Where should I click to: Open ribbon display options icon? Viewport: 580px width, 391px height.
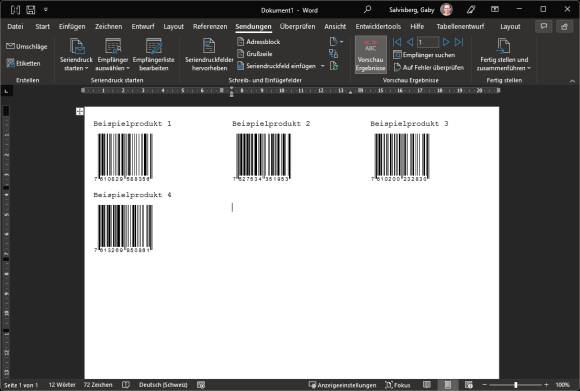pos(495,10)
